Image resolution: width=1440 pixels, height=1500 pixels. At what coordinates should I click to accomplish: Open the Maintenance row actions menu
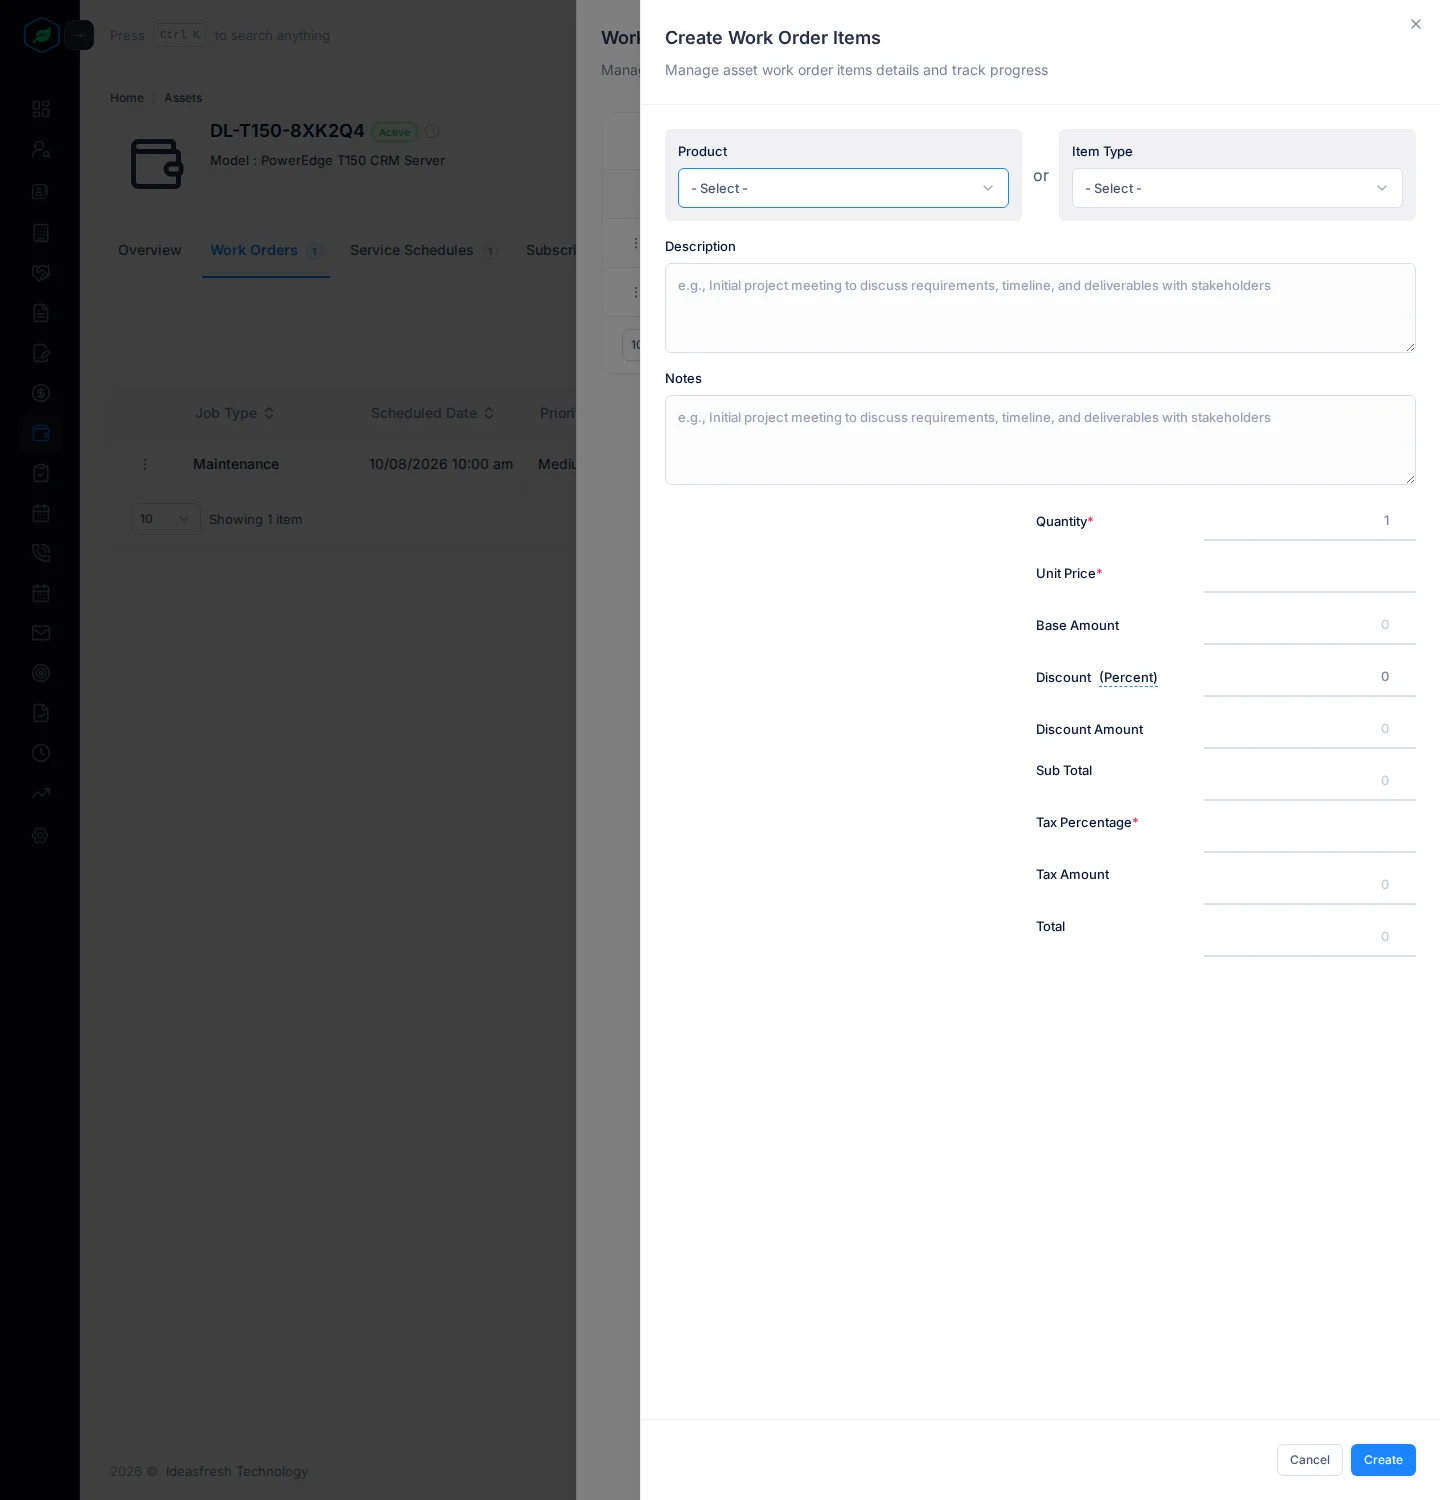coord(145,464)
